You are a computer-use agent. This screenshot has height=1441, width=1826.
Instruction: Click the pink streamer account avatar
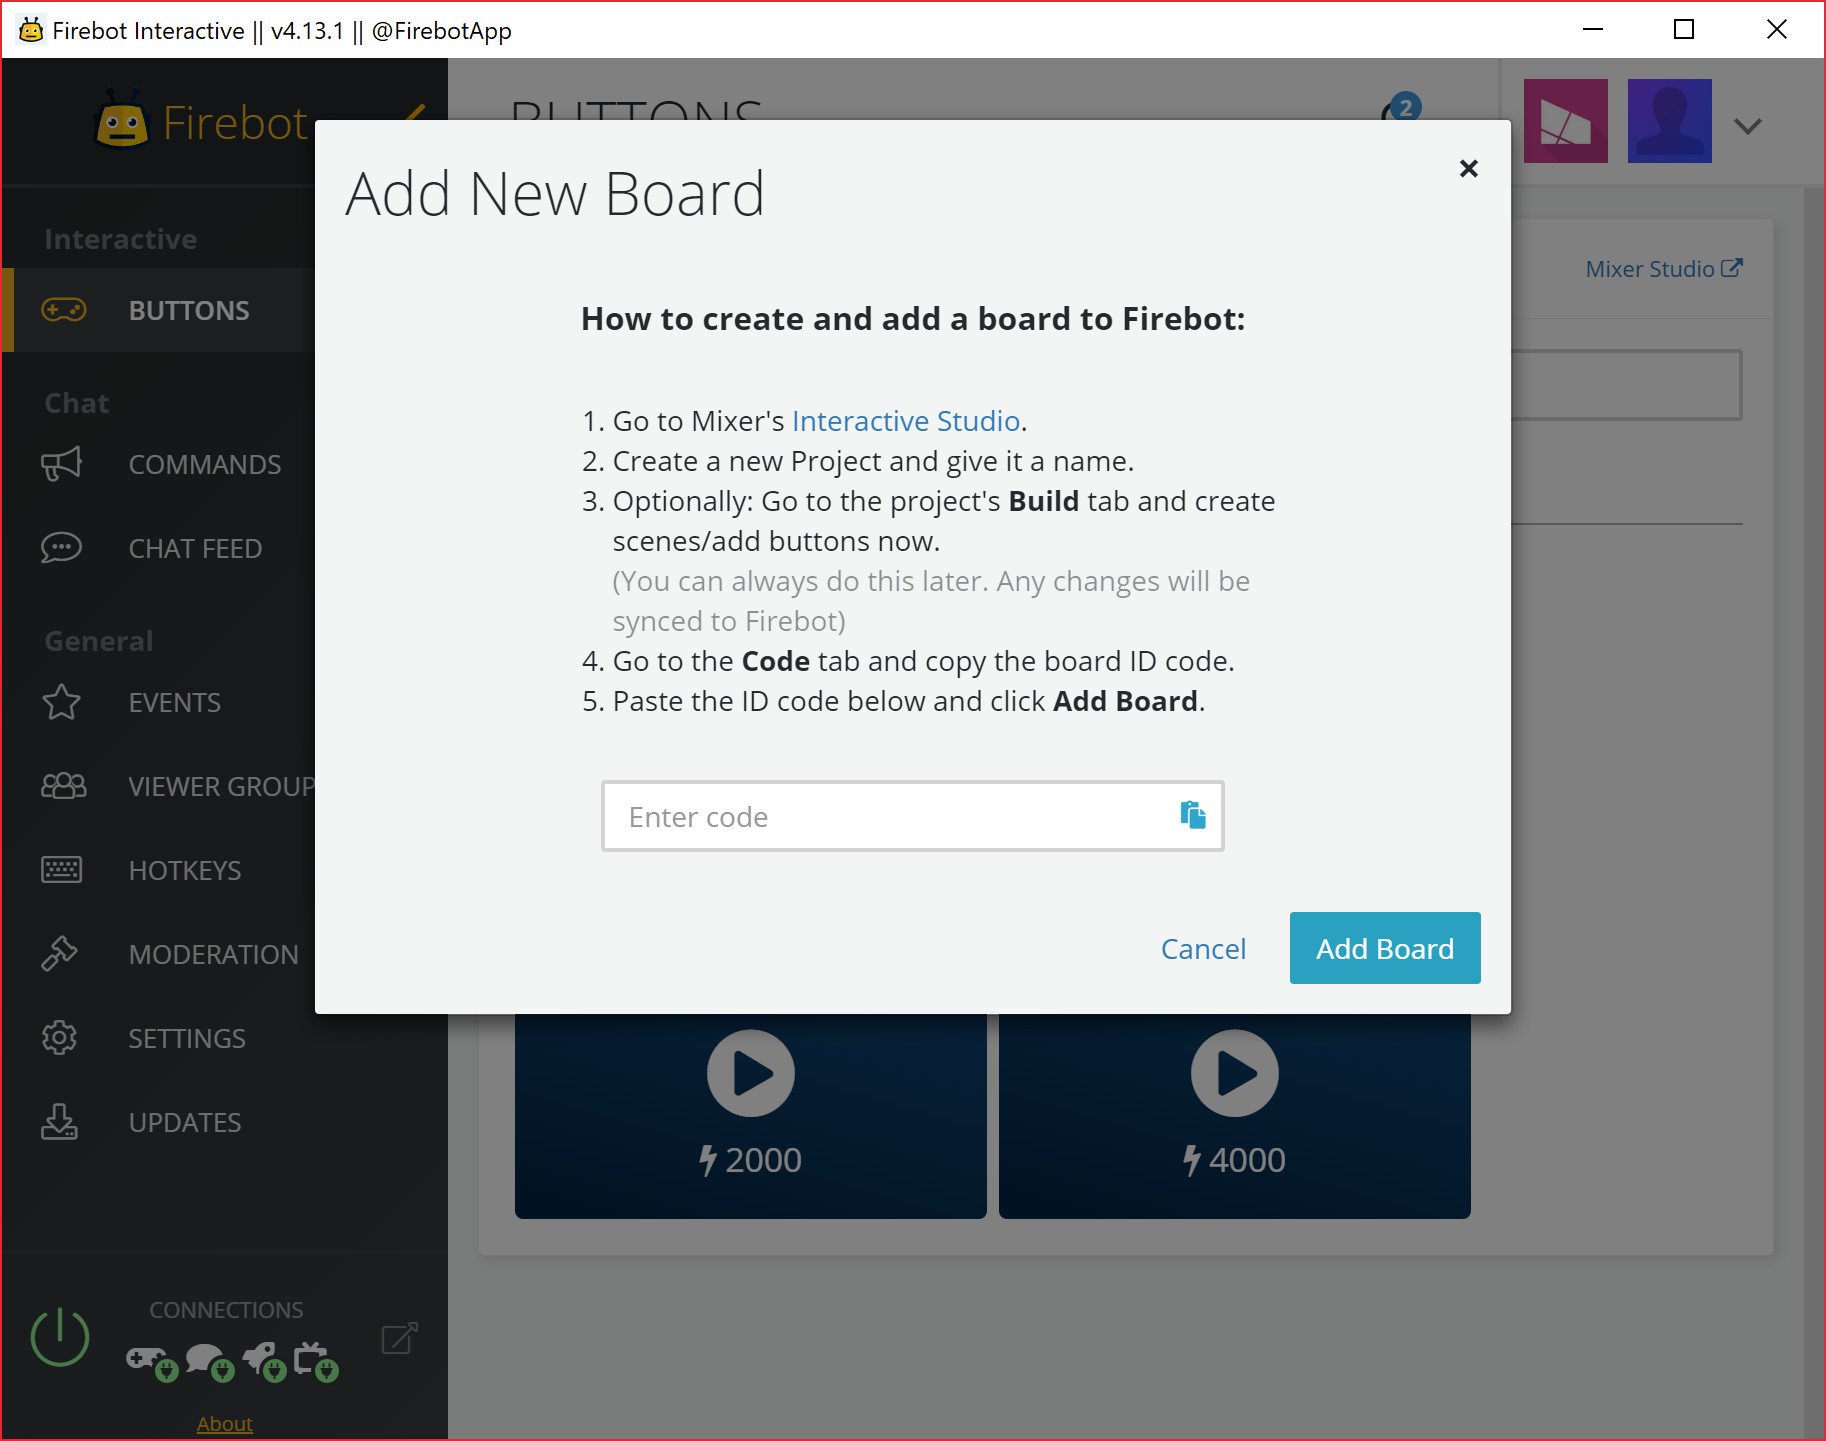[1566, 121]
